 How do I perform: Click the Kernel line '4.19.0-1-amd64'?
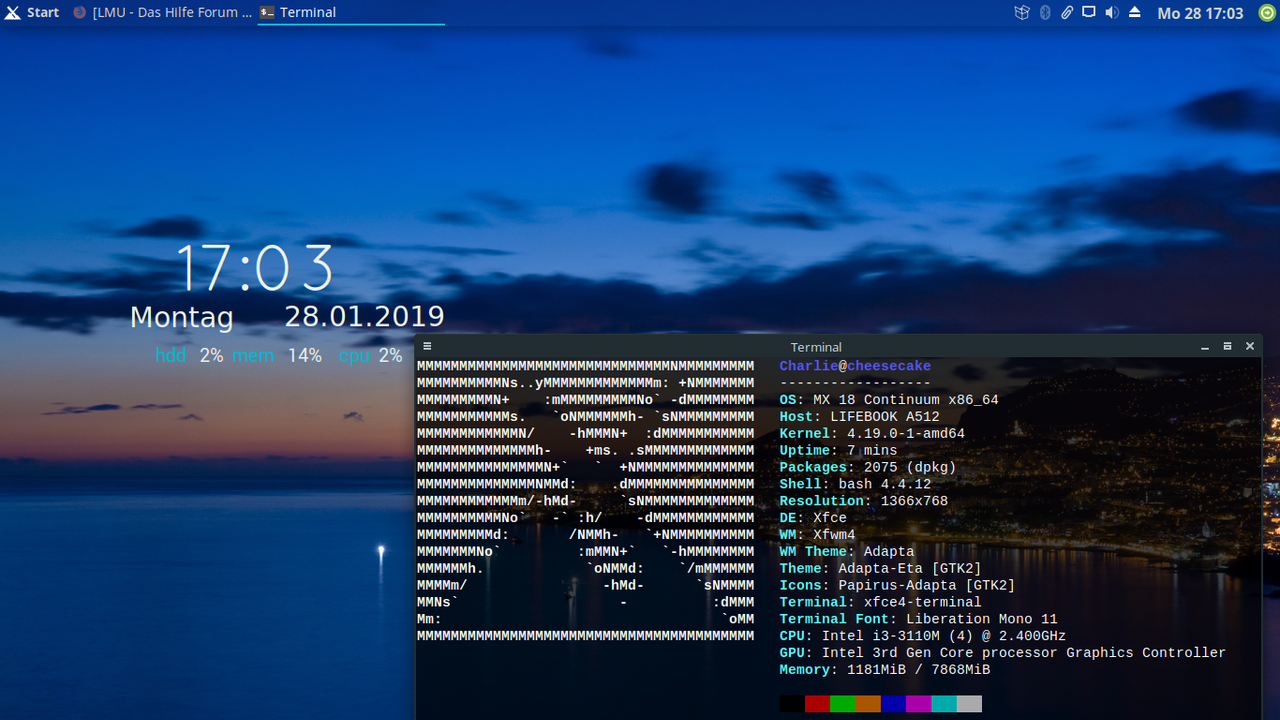point(872,434)
